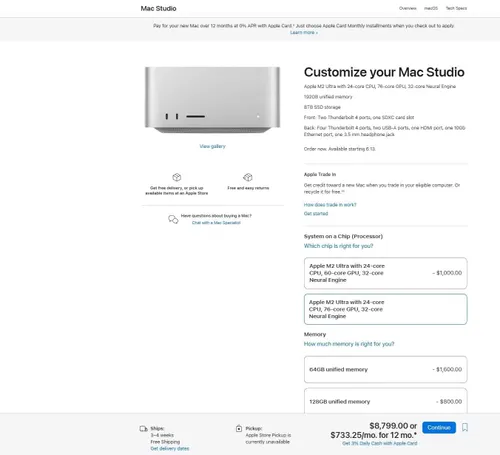Select M2 Ultra 76-core GPU chip option
Screen dimensions: 500x455
point(385,309)
